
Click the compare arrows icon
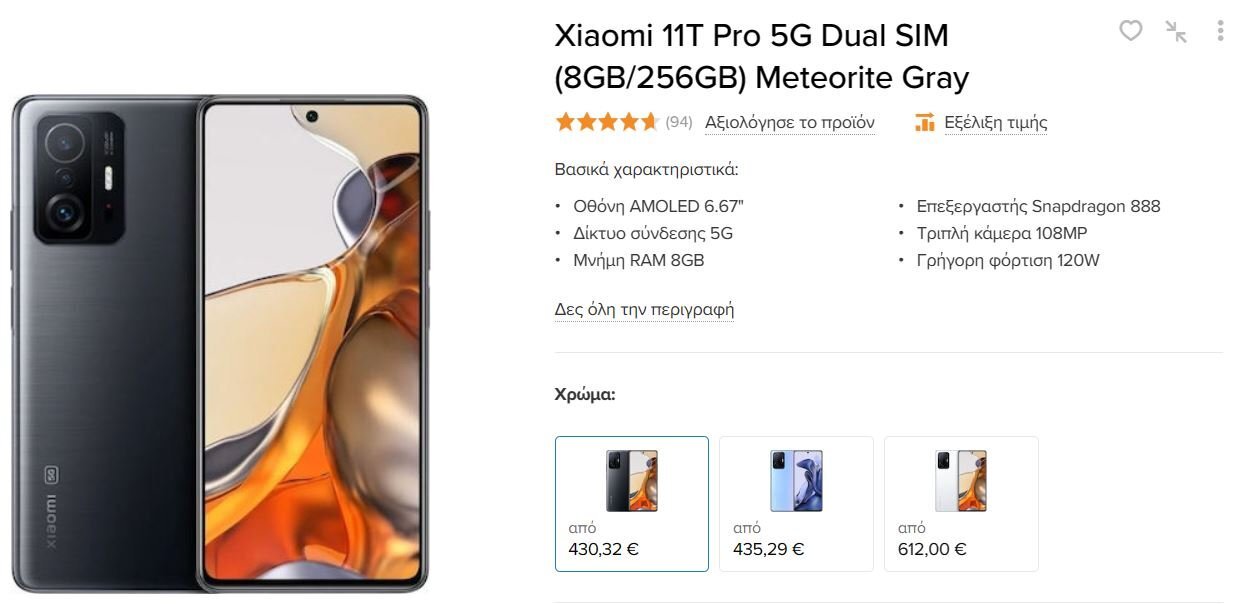pos(1176,31)
